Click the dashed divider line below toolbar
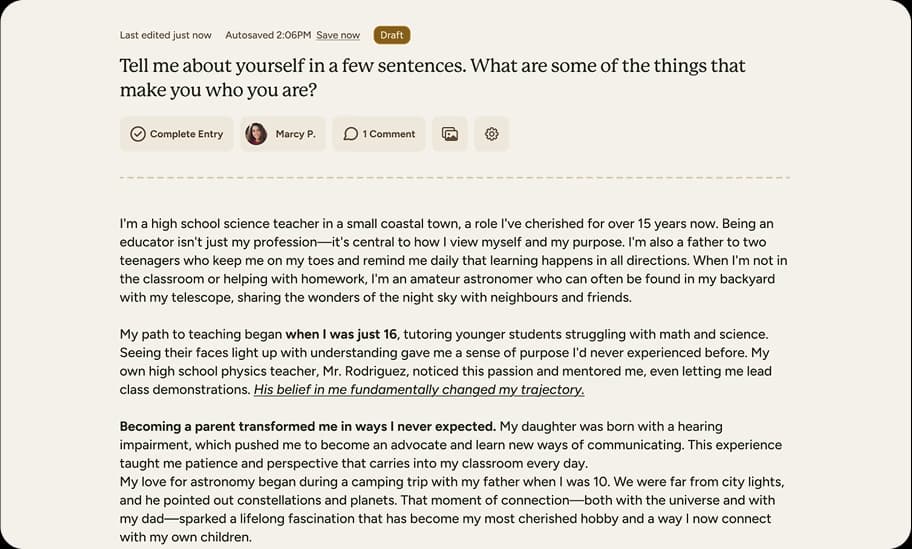Image resolution: width=912 pixels, height=549 pixels. tap(454, 178)
